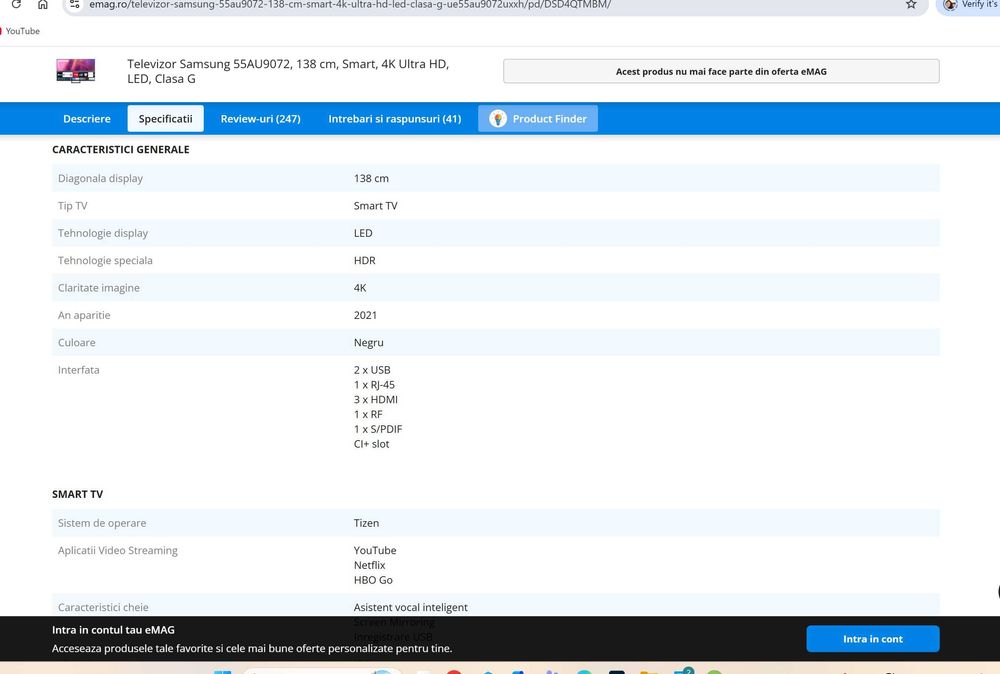
Task: Click the Diagonala display label
Action: [100, 179]
